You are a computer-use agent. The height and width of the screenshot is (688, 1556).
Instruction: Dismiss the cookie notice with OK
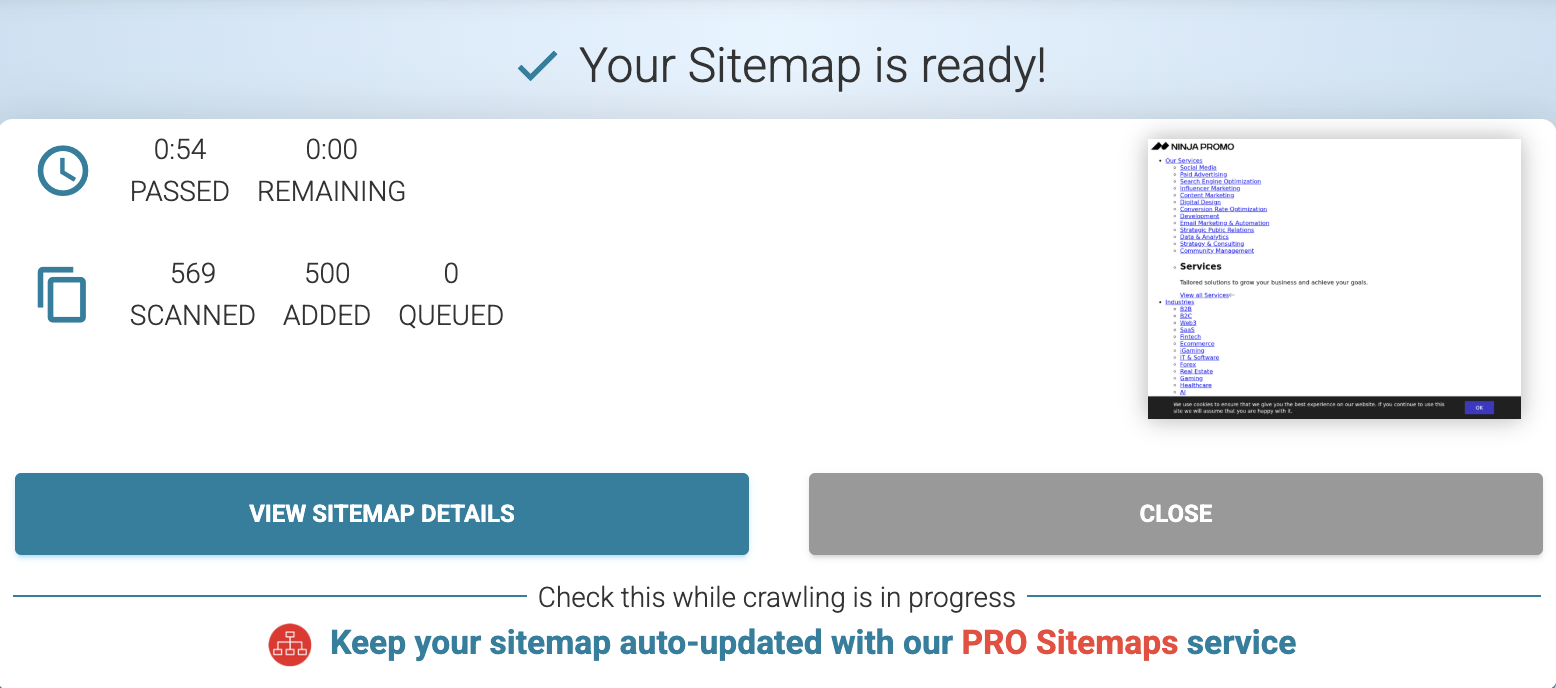tap(1479, 407)
